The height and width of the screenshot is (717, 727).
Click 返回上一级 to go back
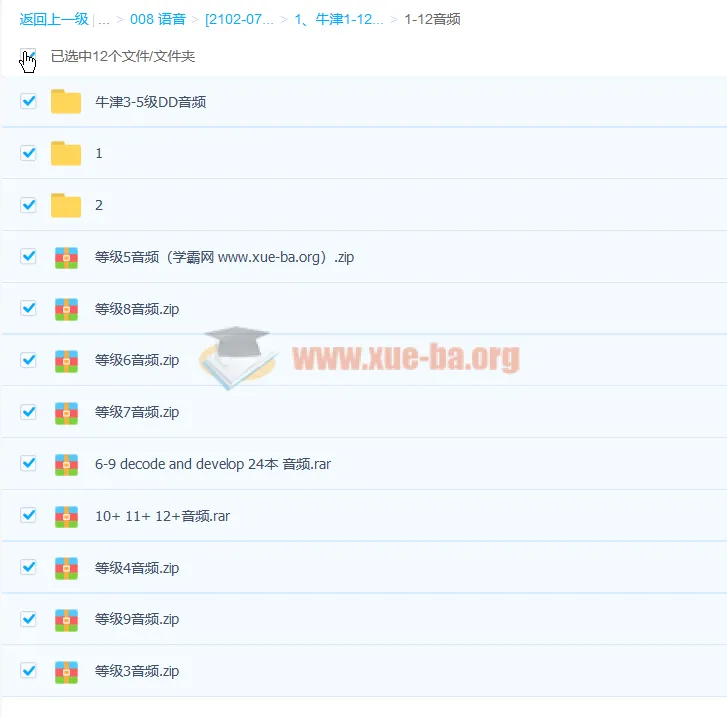pos(54,19)
